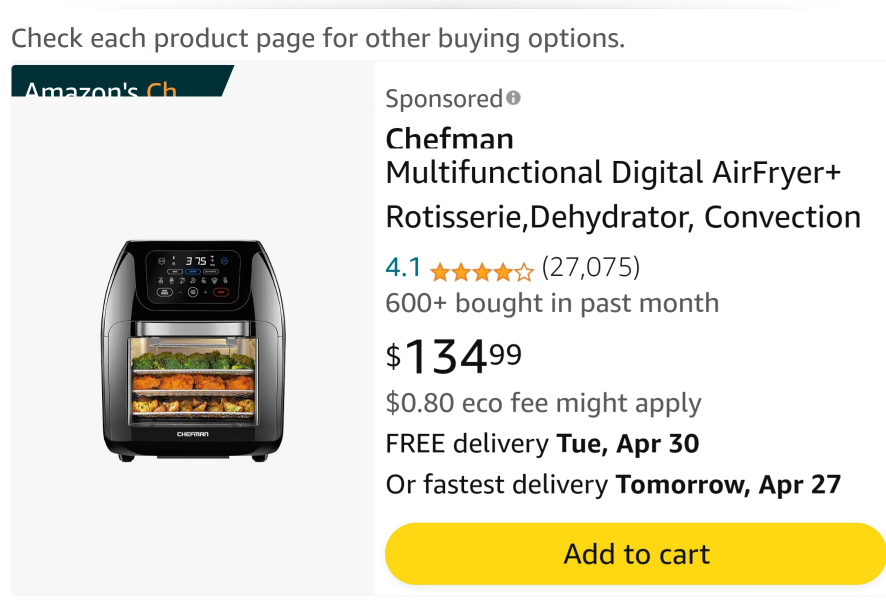Viewport: 886px width, 605px height.
Task: Click the 600+ bought in past month text
Action: pyautogui.click(x=552, y=303)
